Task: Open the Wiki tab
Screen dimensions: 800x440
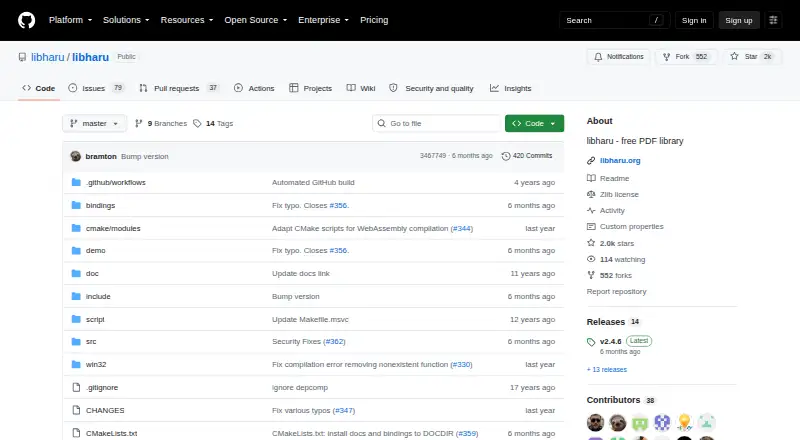Action: point(361,88)
